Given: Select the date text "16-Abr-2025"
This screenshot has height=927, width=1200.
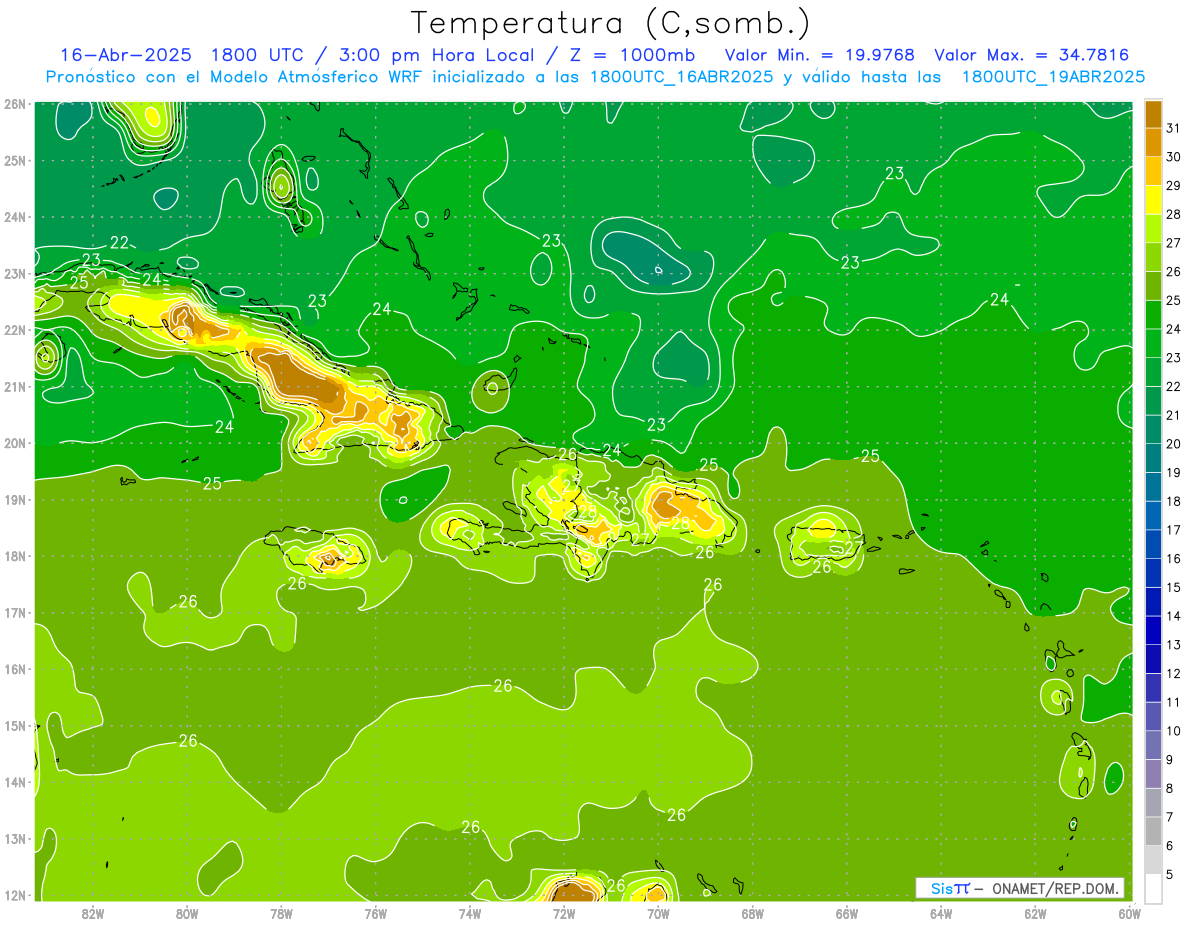Looking at the screenshot, I should pos(126,55).
